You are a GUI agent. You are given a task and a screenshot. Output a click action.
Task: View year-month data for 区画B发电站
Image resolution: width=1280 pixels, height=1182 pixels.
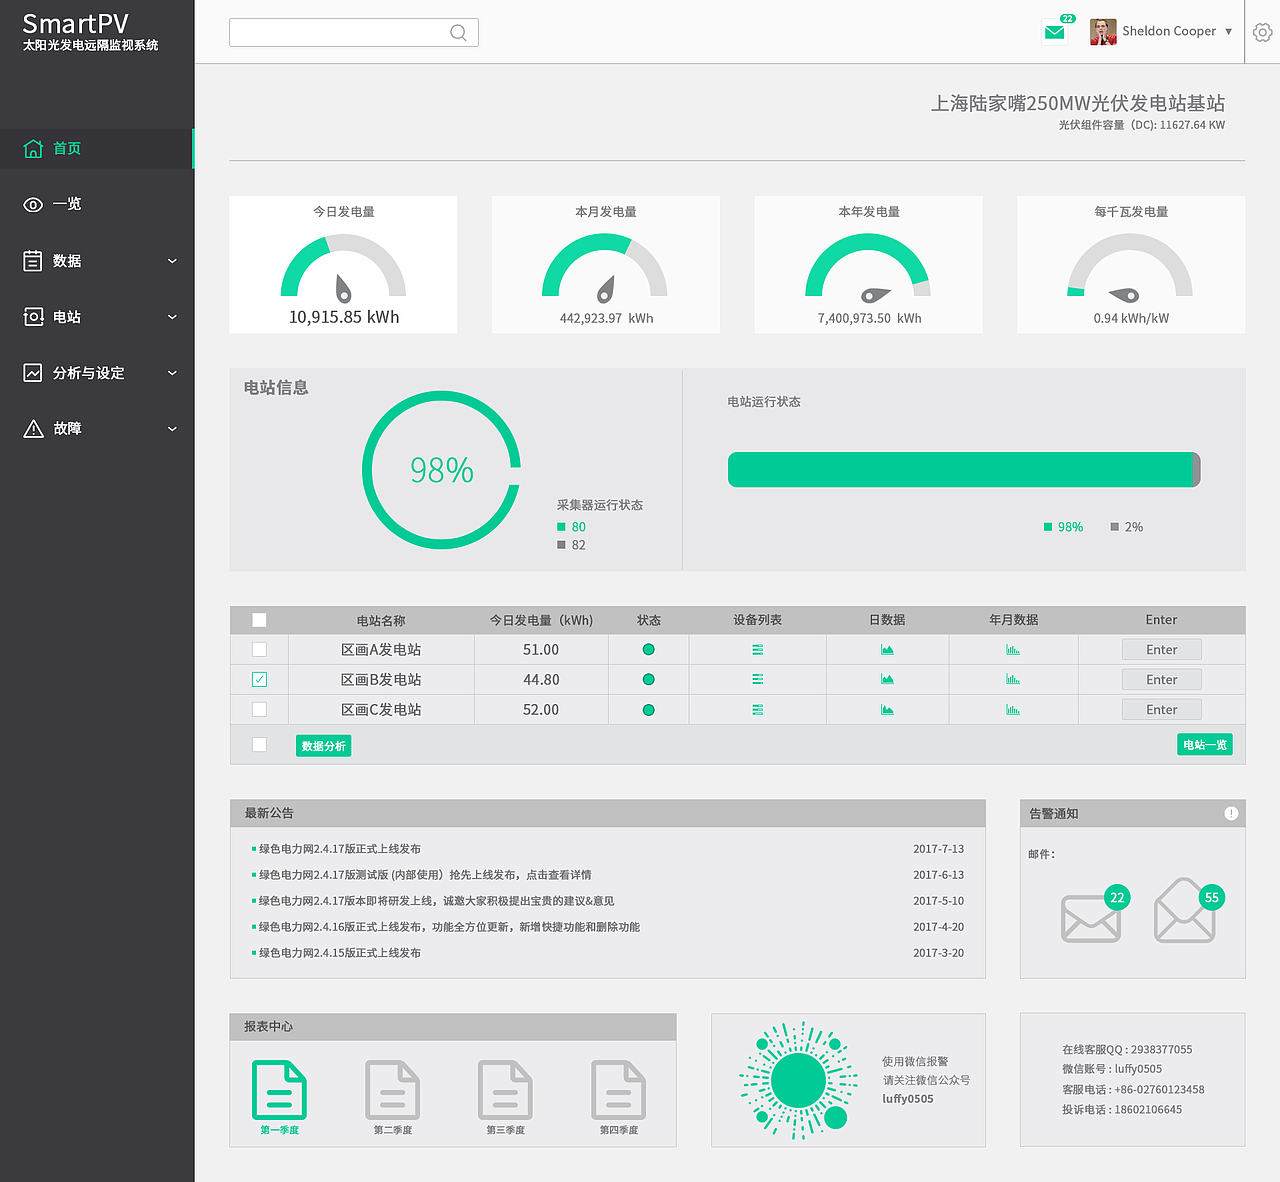click(x=1013, y=680)
